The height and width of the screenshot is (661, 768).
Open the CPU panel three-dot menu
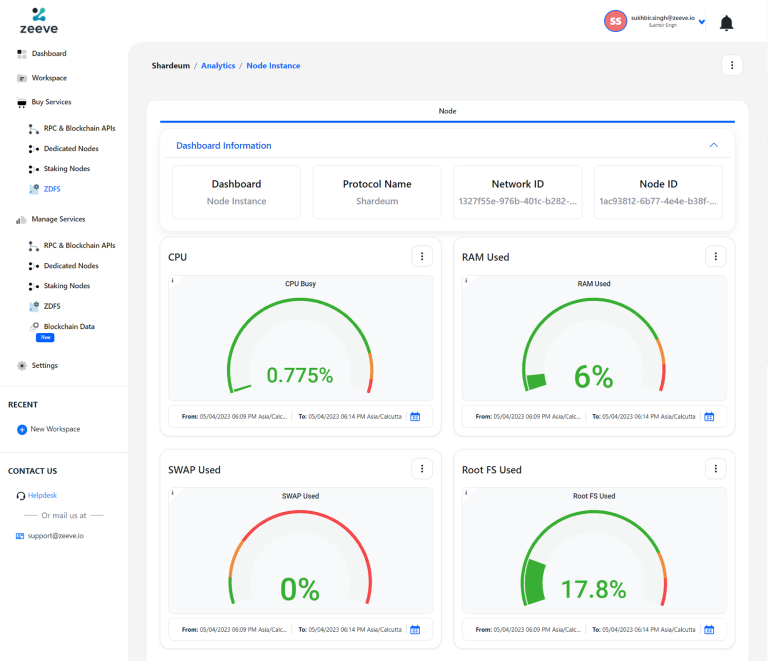pos(422,257)
